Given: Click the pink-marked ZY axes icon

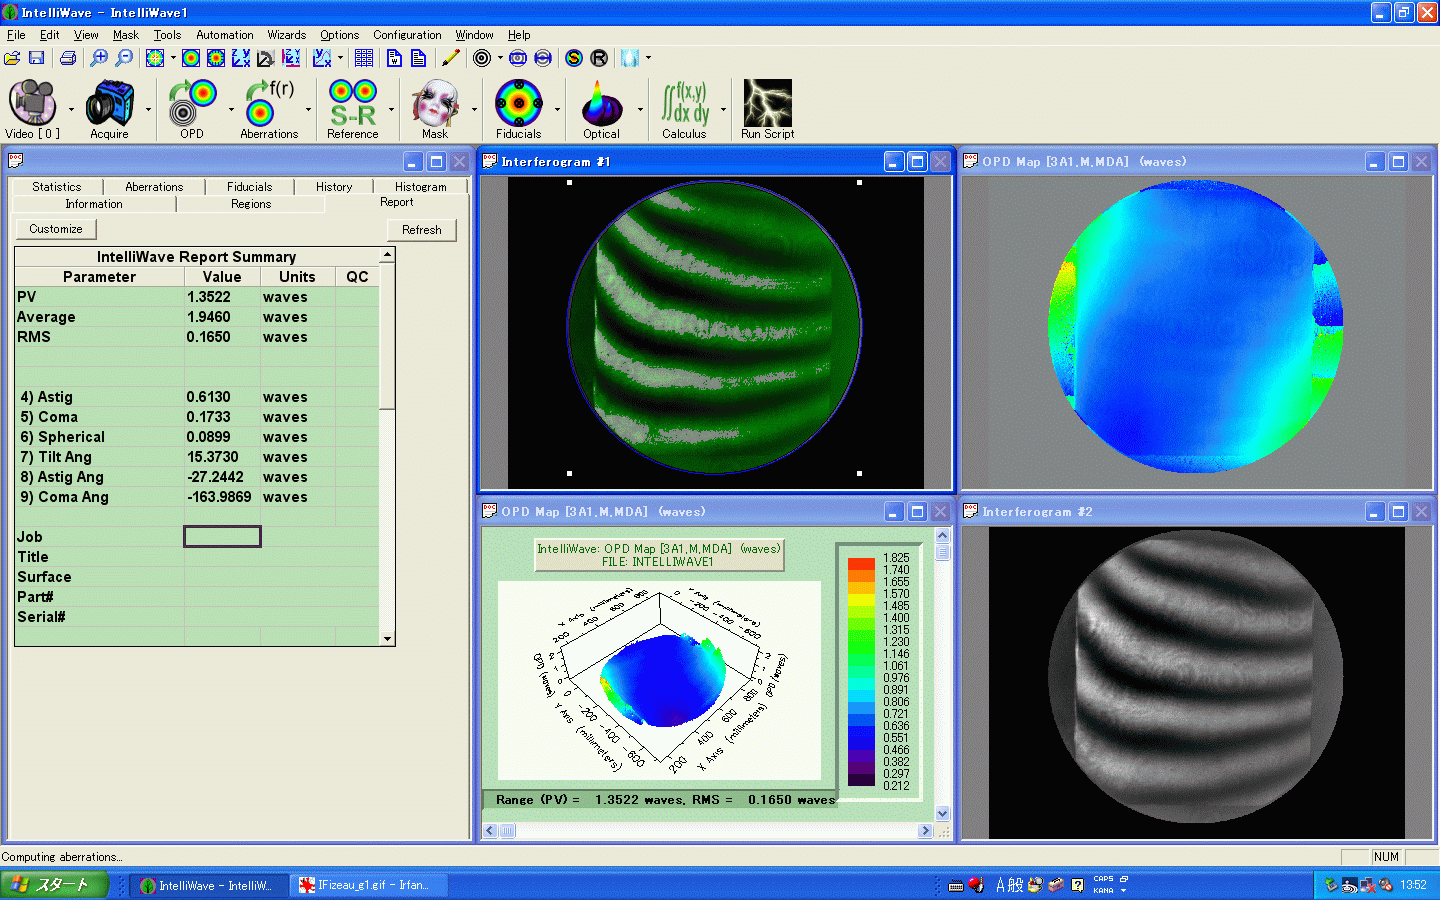Looking at the screenshot, I should pos(290,58).
